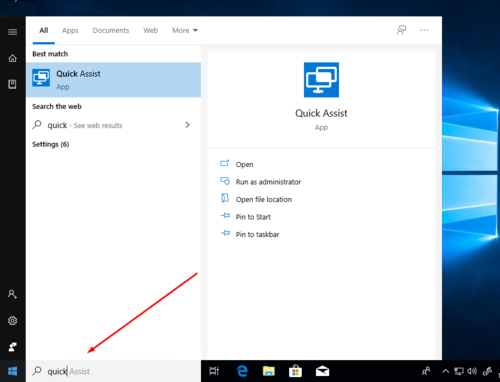The width and height of the screenshot is (500, 382).
Task: Click the Open file location icon
Action: coord(225,198)
